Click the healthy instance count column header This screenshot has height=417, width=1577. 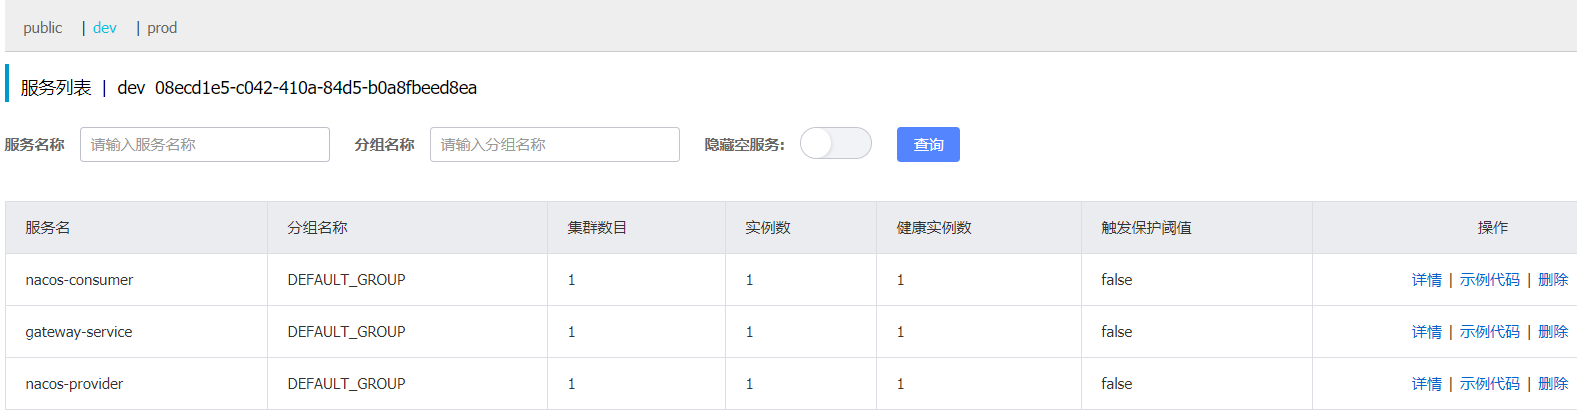[933, 228]
